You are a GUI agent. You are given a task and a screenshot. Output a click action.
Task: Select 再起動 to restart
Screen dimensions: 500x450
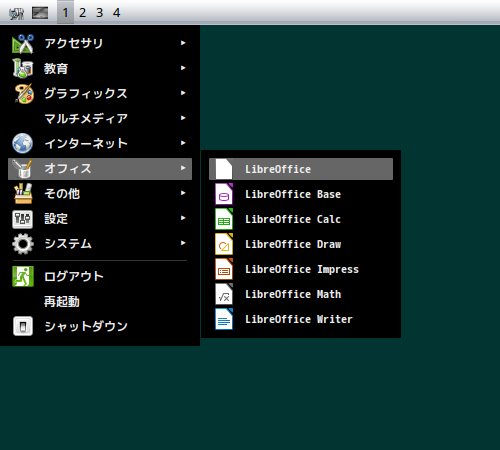[100, 301]
